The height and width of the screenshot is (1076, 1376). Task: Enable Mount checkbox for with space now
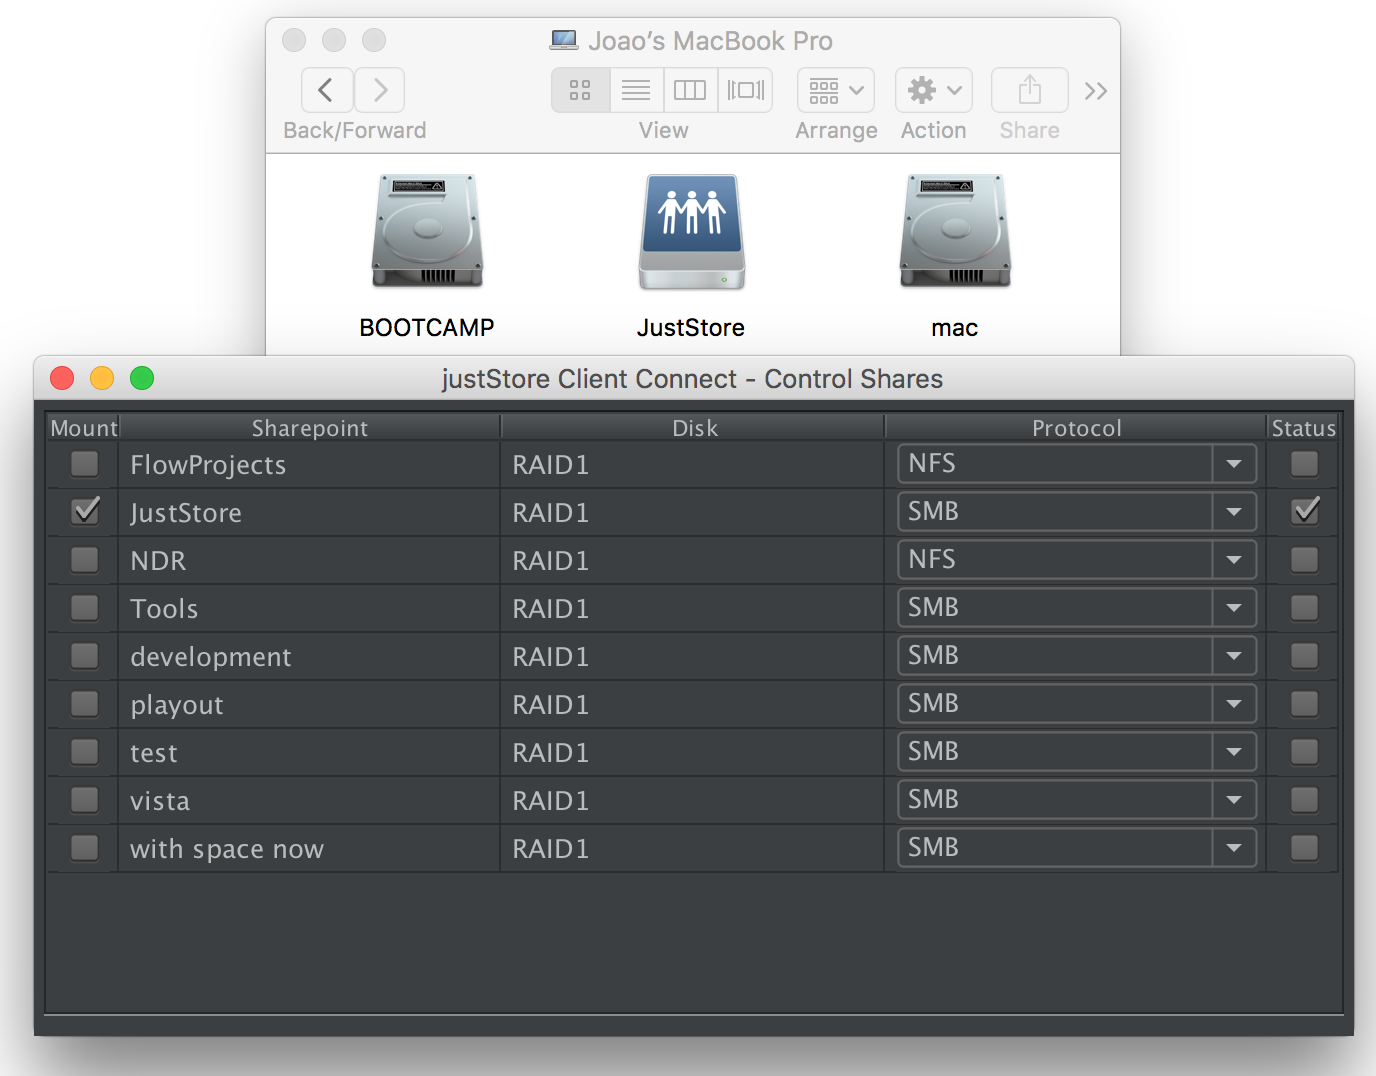(x=85, y=848)
